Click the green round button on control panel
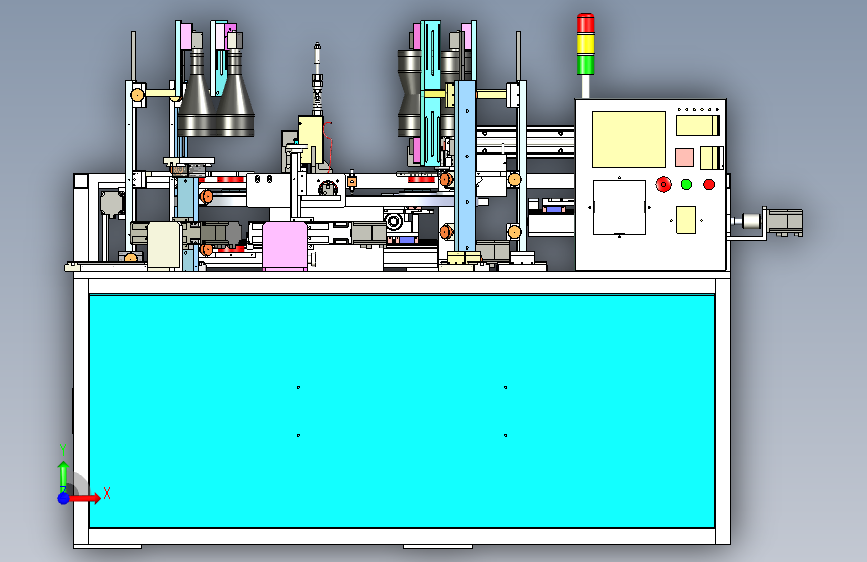The image size is (867, 562). [x=686, y=184]
